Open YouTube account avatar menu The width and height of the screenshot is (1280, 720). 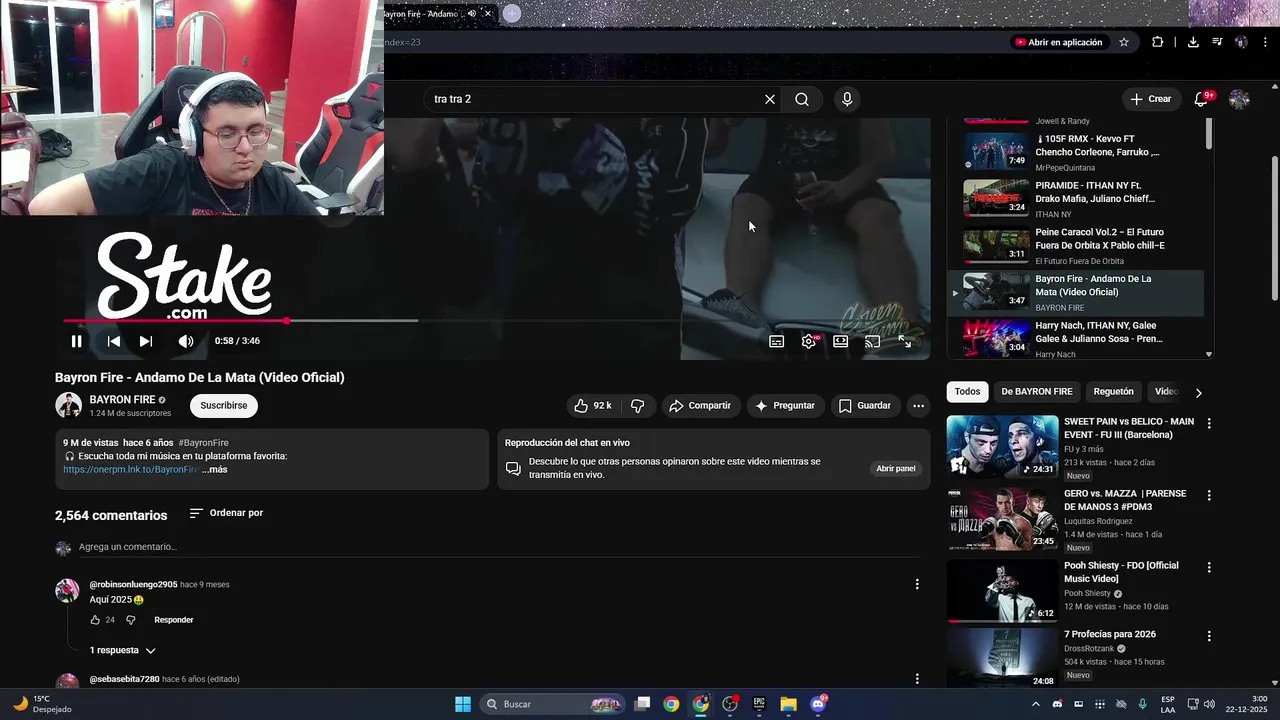1239,99
